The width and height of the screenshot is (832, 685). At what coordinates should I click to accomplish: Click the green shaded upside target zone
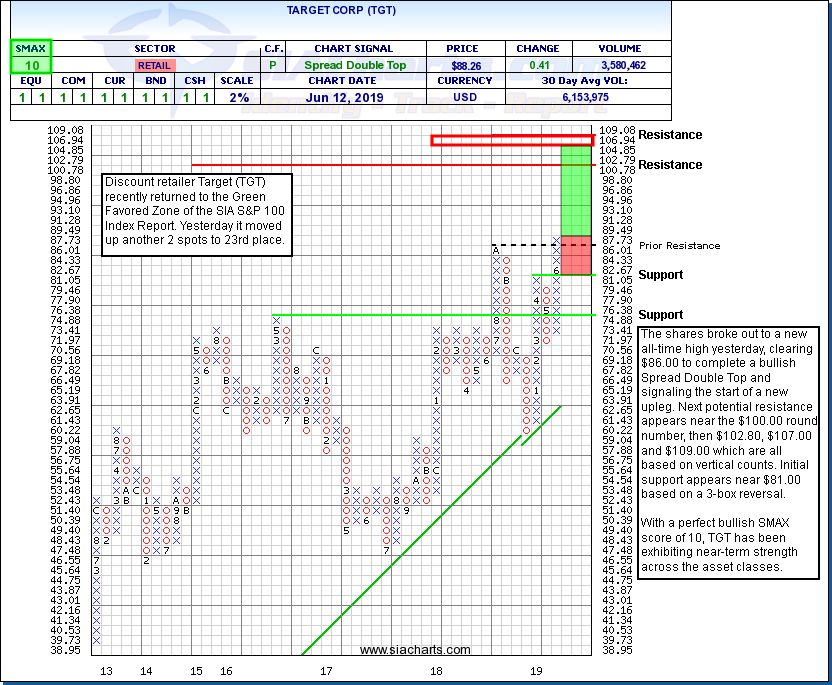(576, 190)
